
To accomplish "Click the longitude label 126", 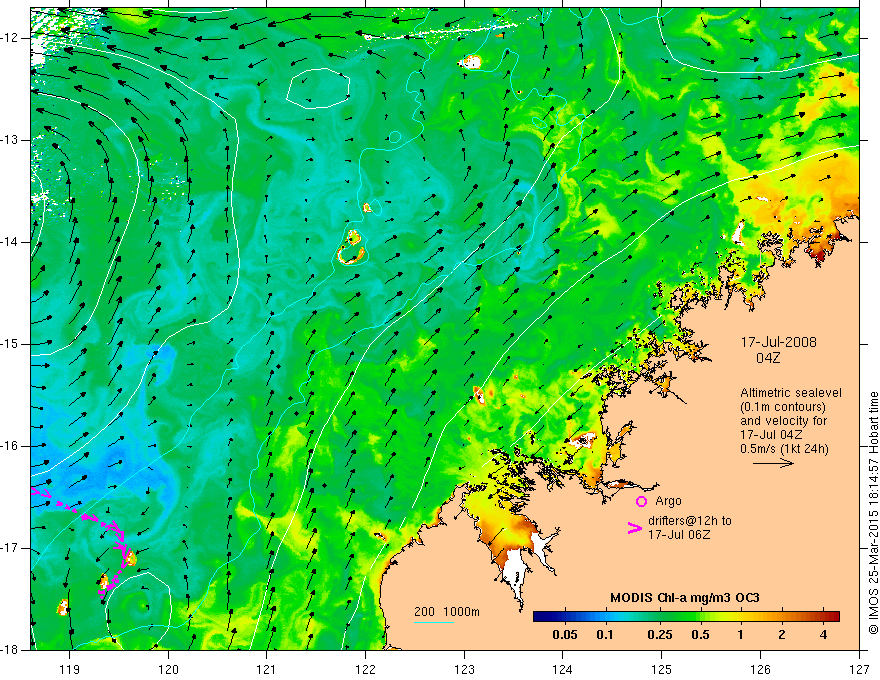I will (x=760, y=669).
